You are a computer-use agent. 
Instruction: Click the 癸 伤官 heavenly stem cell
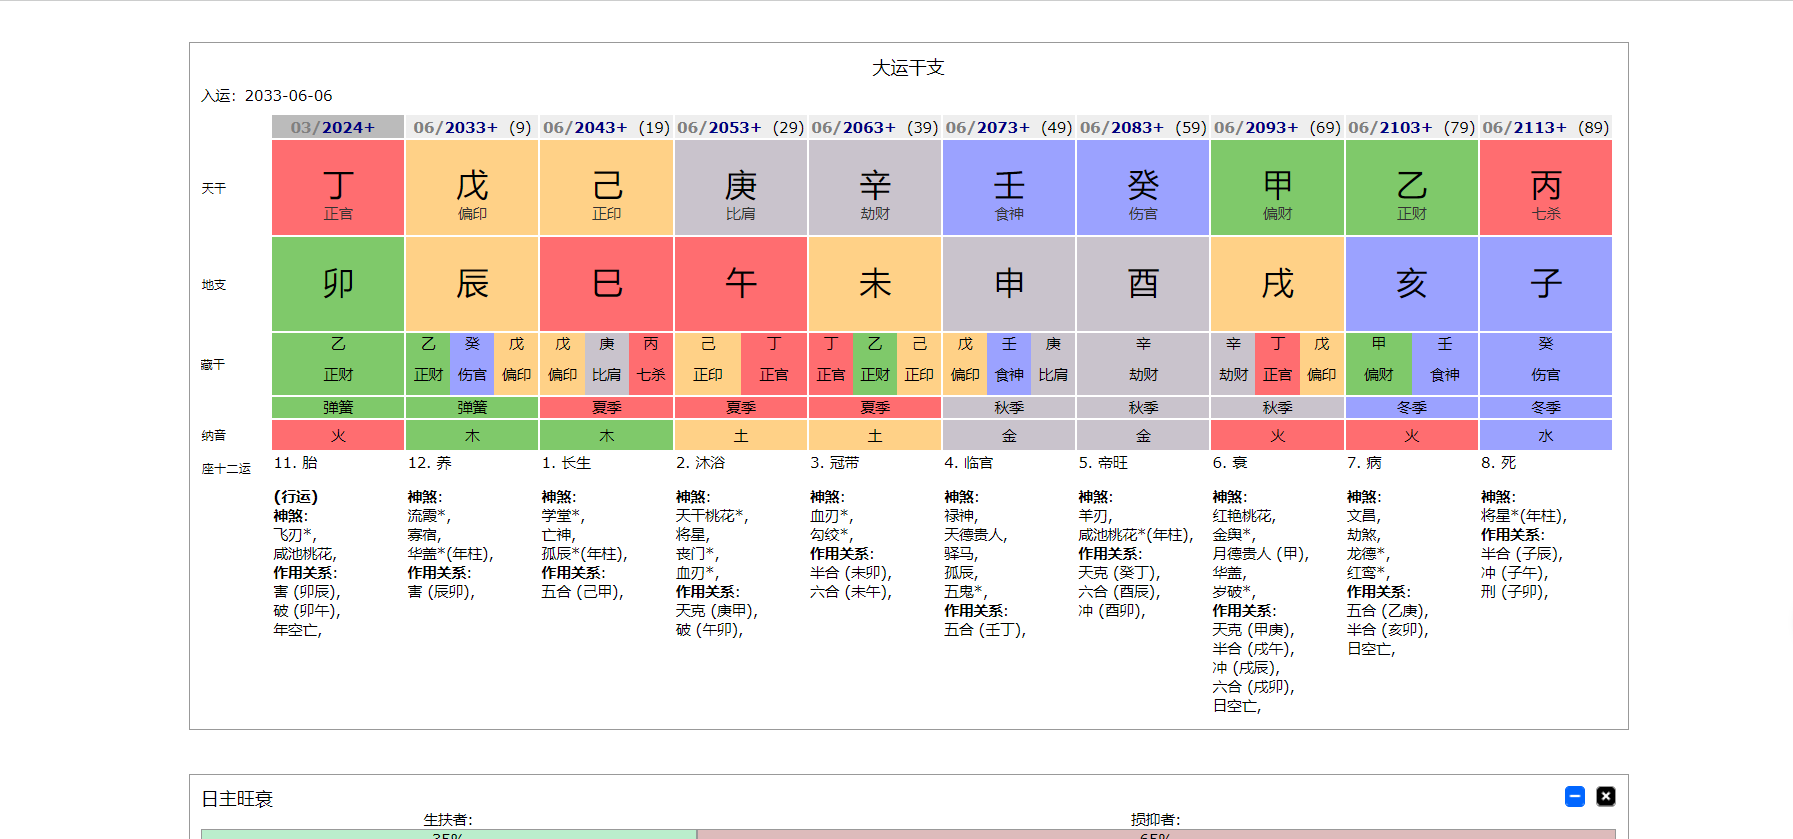click(x=1143, y=188)
